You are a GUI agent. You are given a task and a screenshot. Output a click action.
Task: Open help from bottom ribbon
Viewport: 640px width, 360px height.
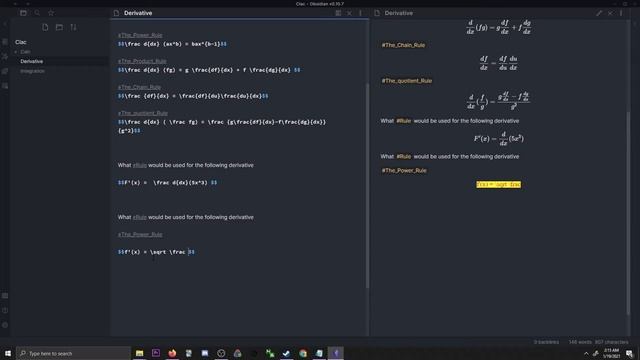click(5, 310)
